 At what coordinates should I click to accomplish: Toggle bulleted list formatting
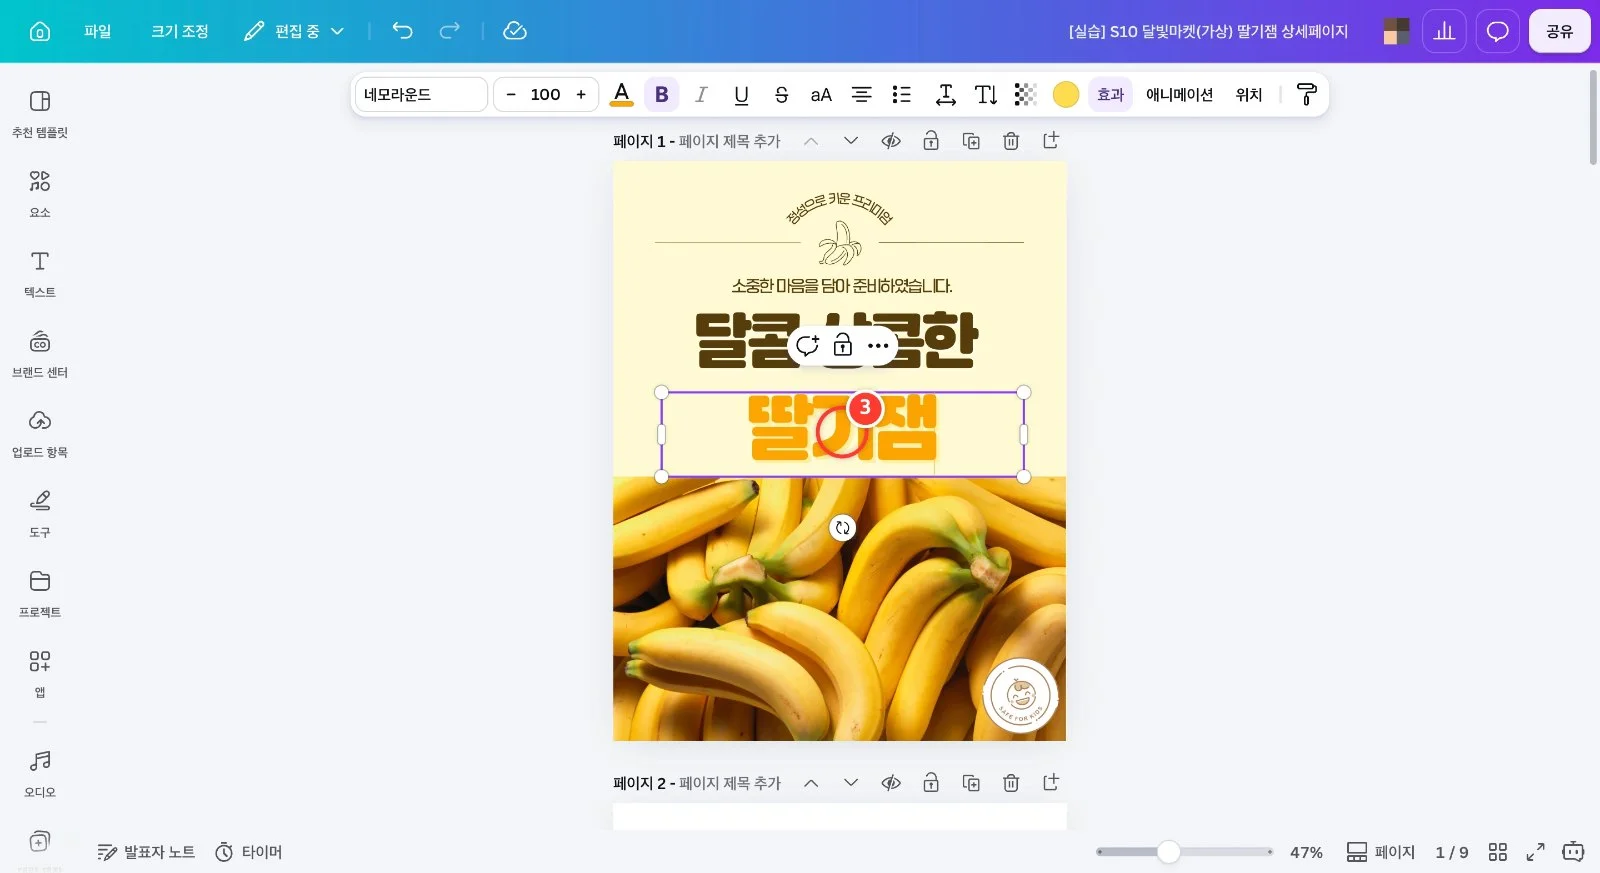pos(901,94)
